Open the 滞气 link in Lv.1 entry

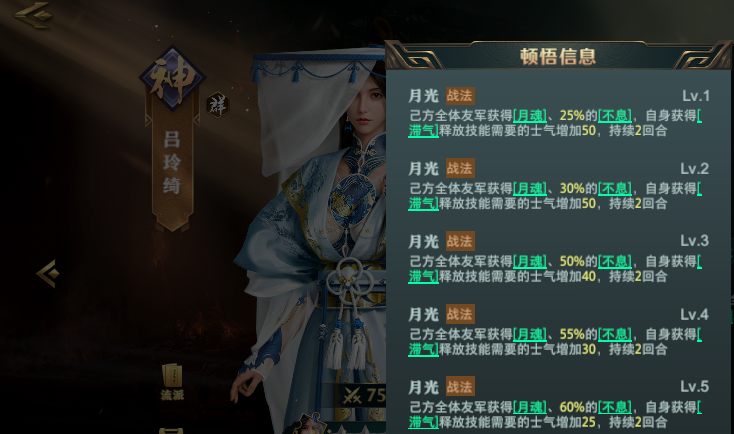click(423, 131)
